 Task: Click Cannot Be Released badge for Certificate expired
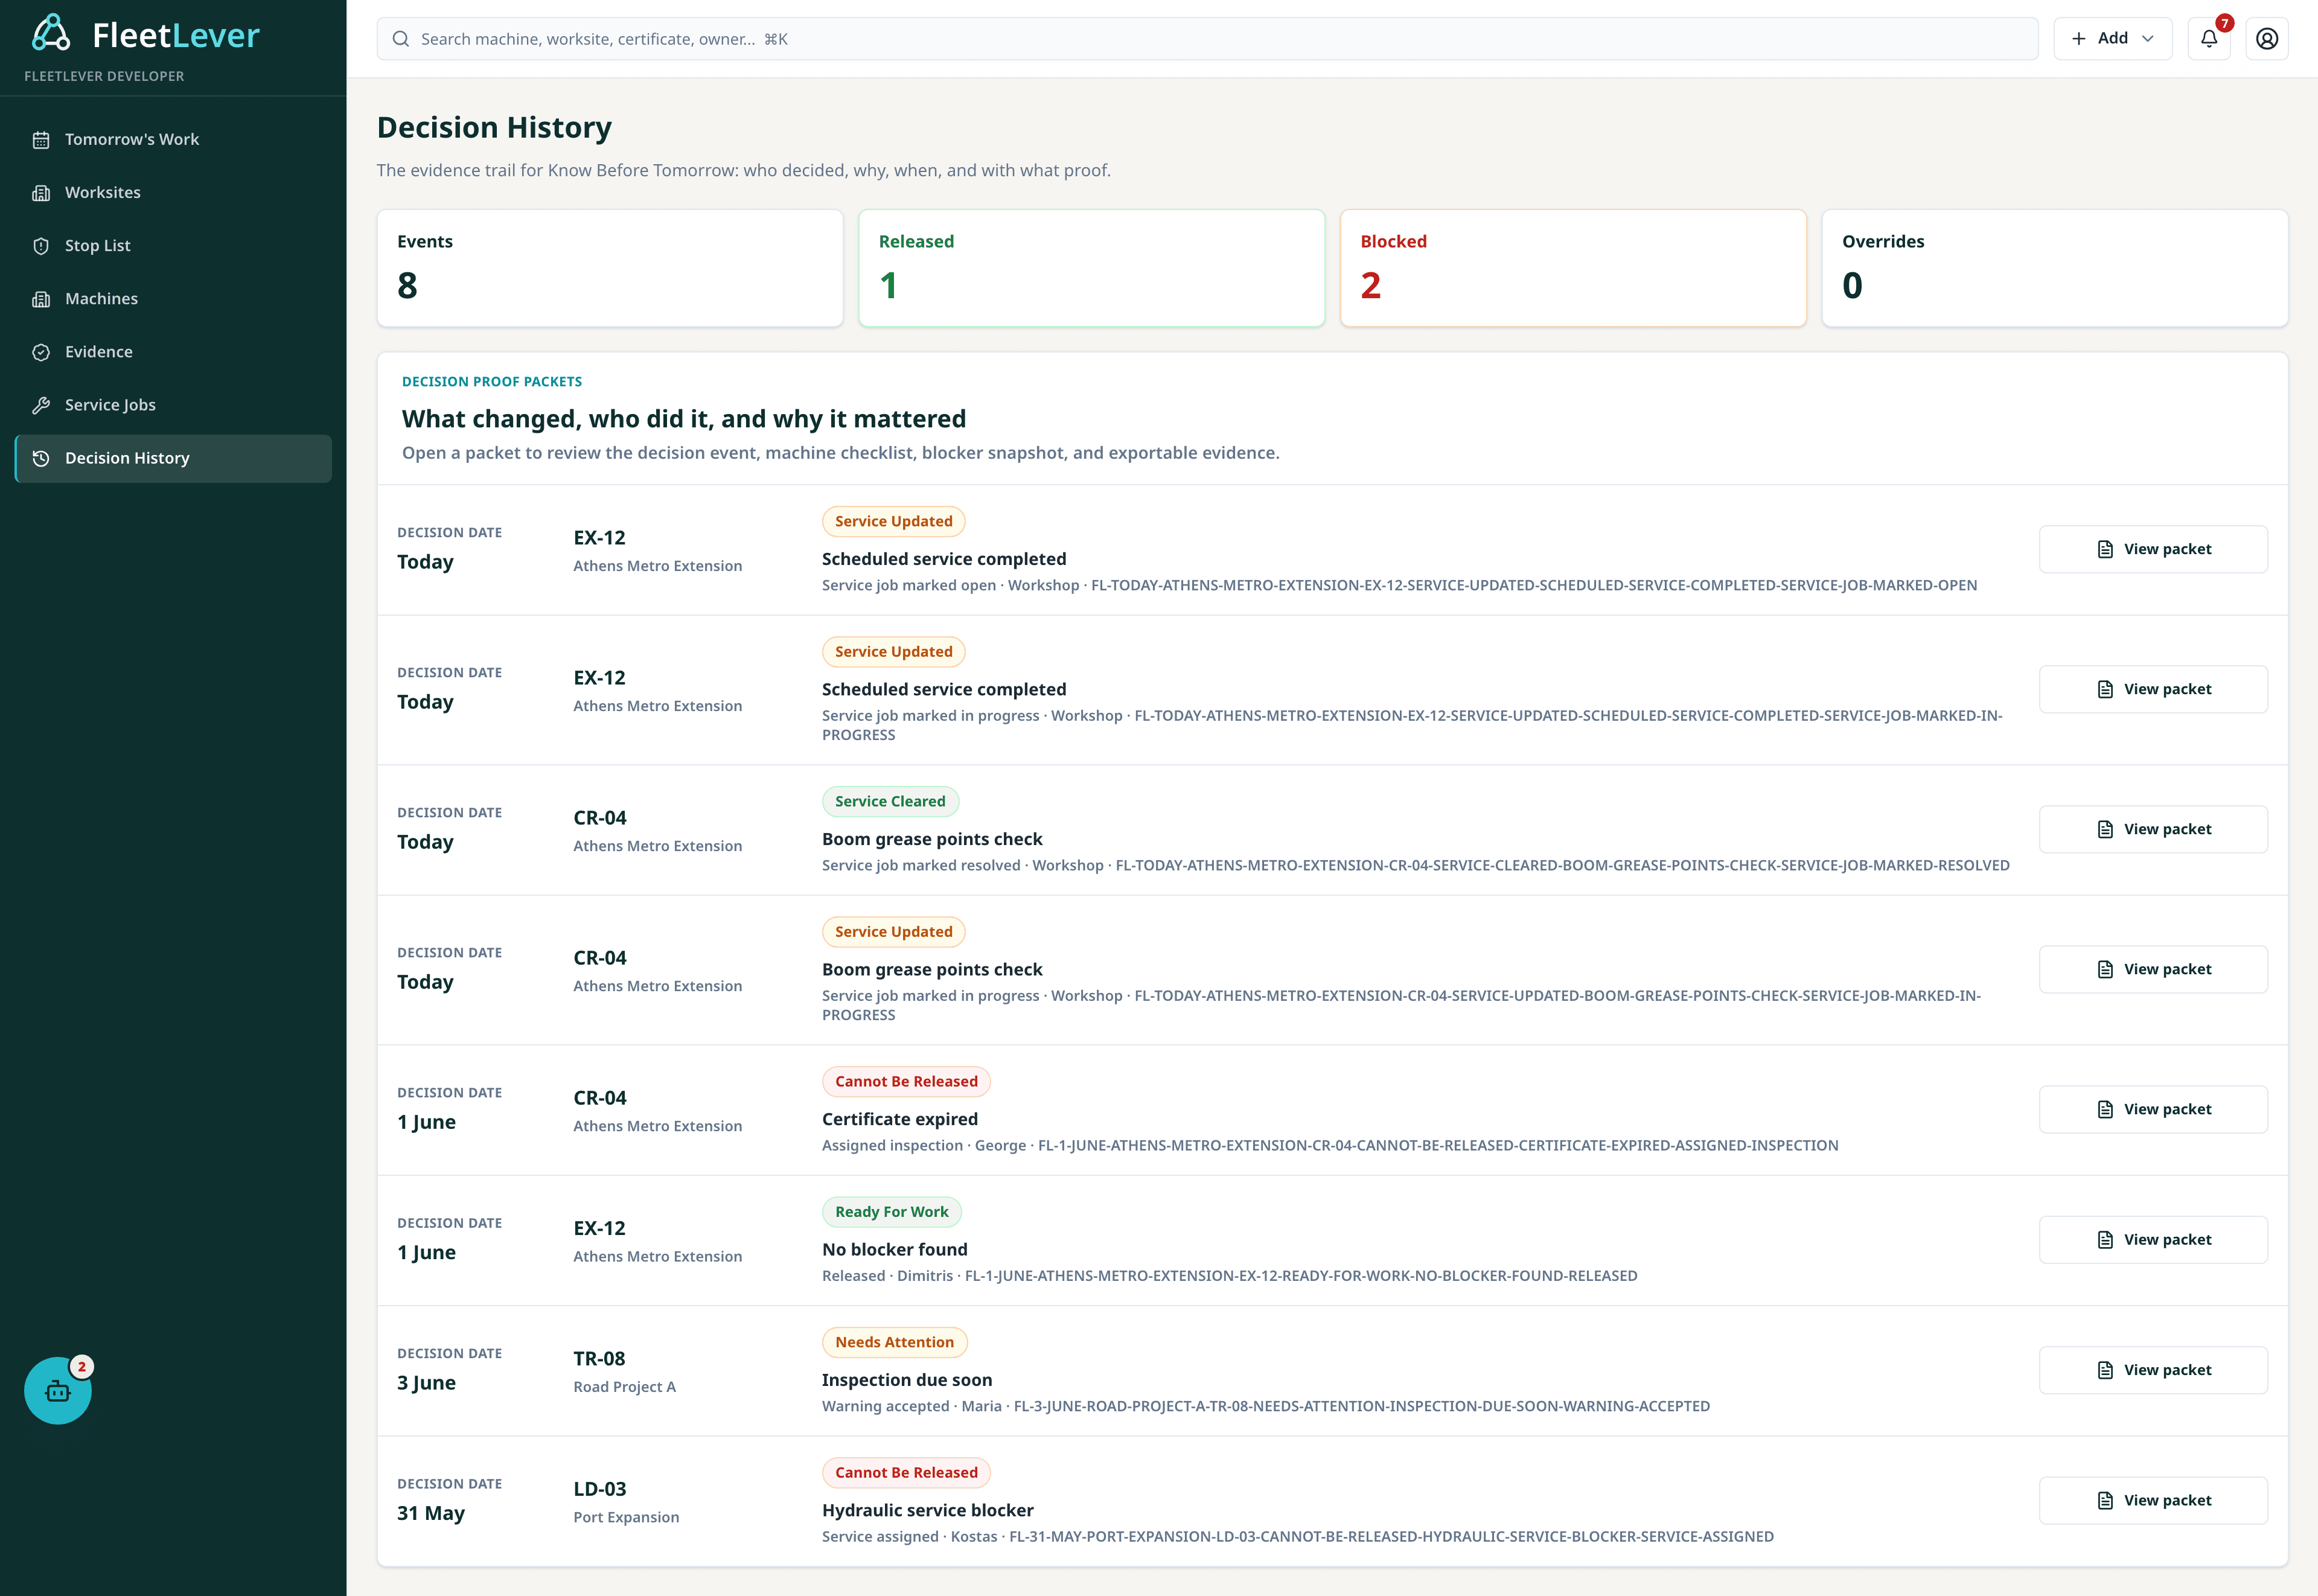tap(906, 1081)
